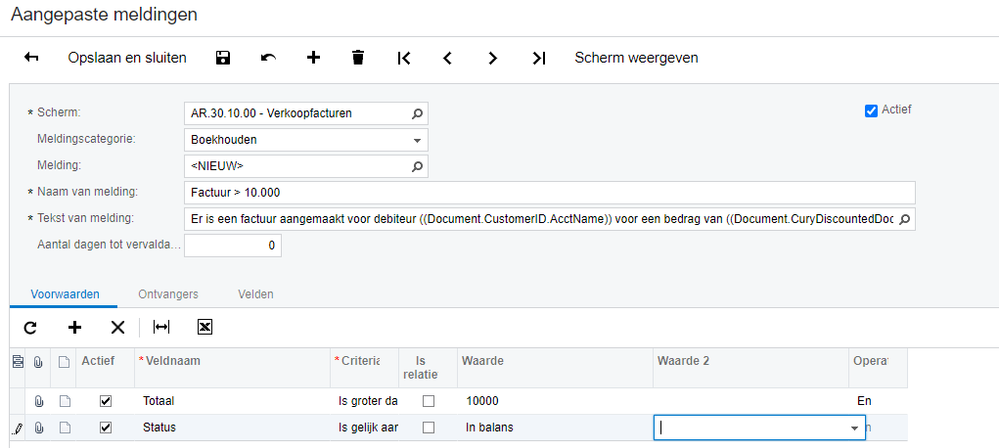Click the trash delete icon
The image size is (999, 448).
[x=358, y=58]
